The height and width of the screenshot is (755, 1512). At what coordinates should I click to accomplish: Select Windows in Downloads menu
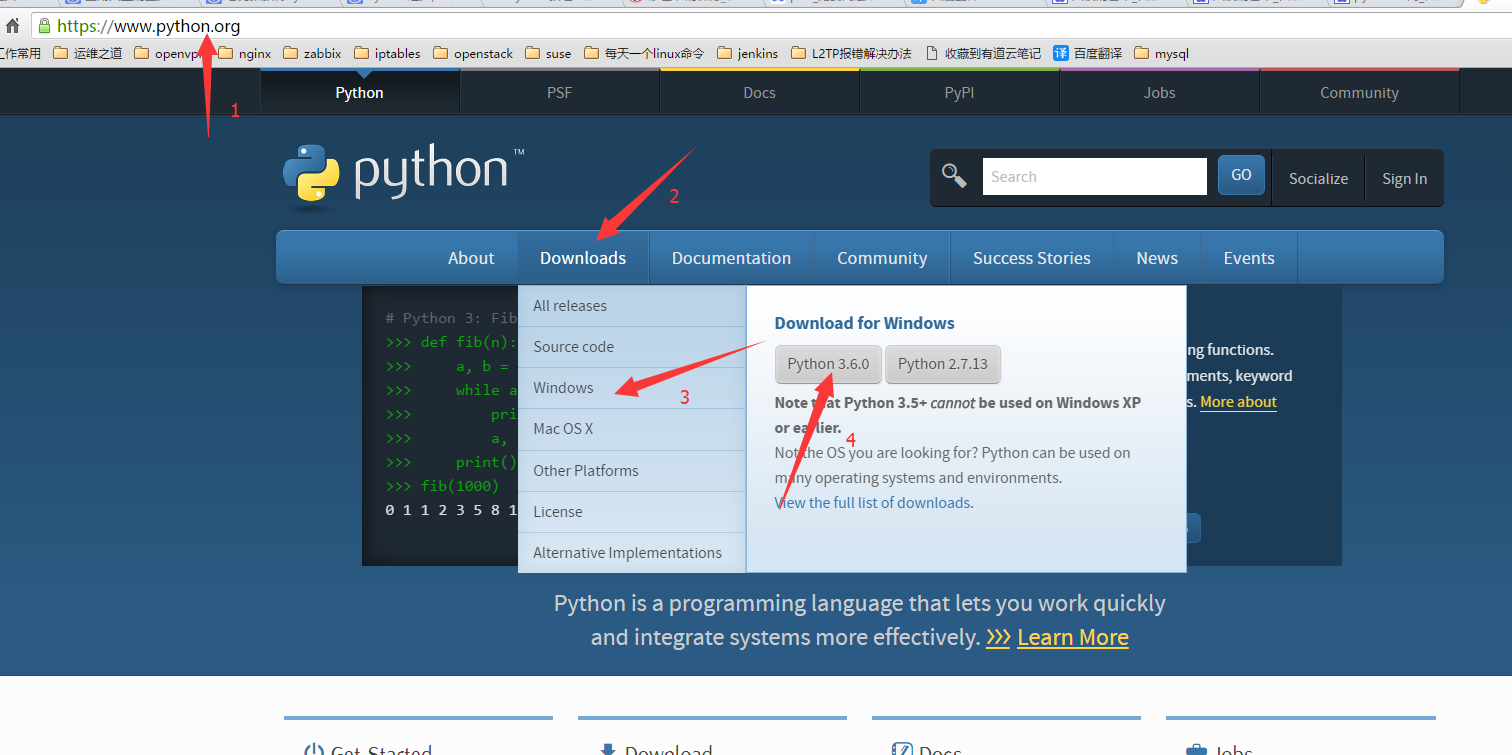(x=632, y=388)
